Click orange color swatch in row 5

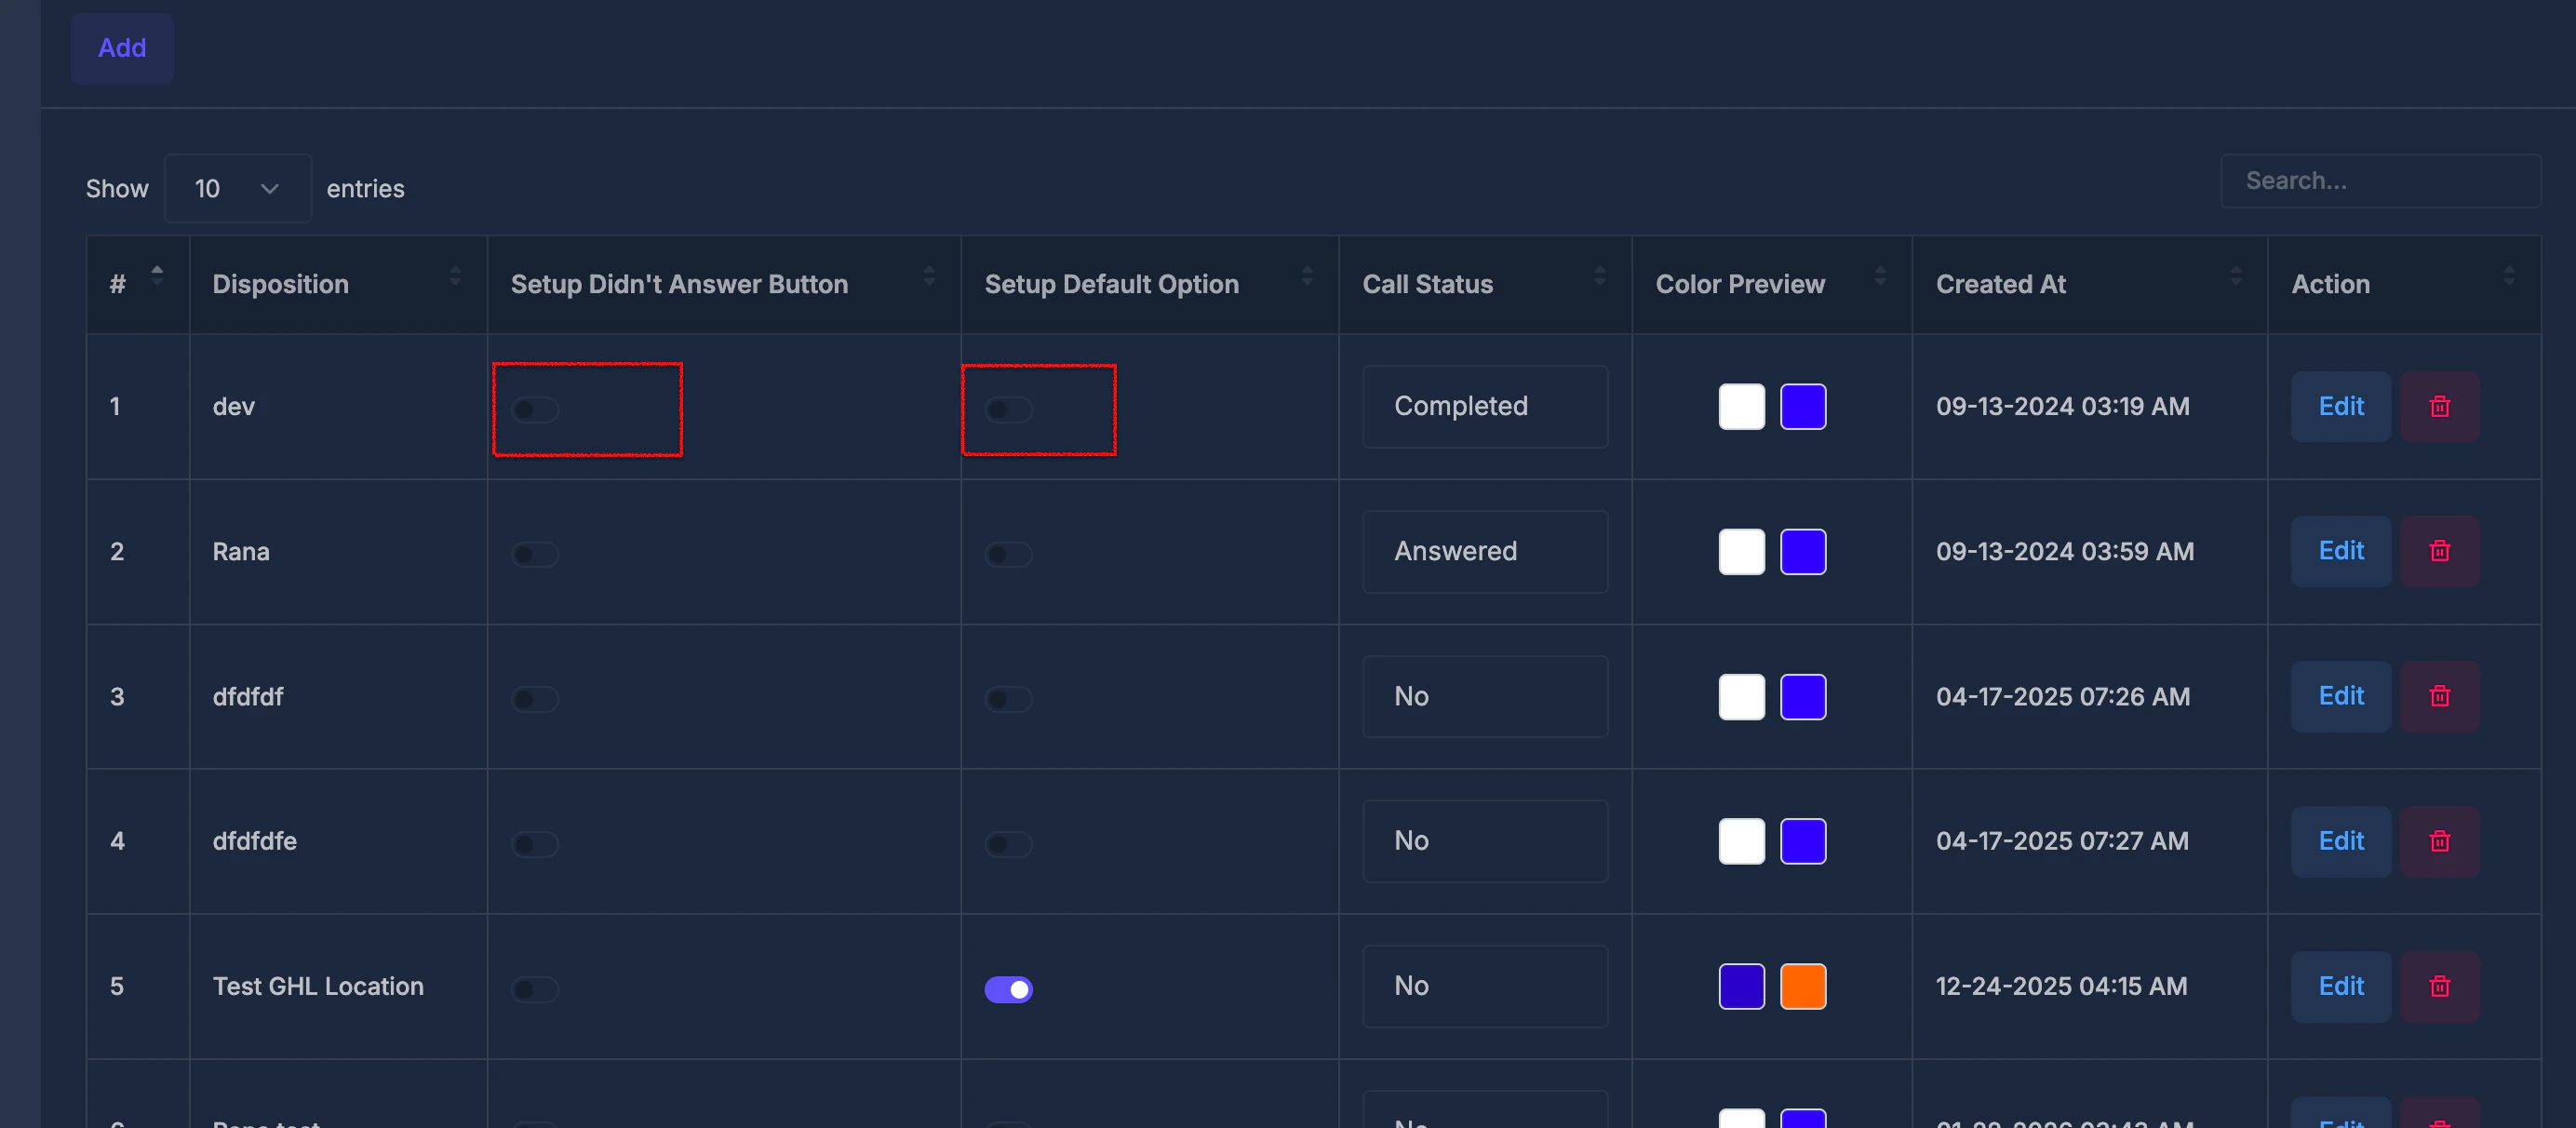point(1802,986)
